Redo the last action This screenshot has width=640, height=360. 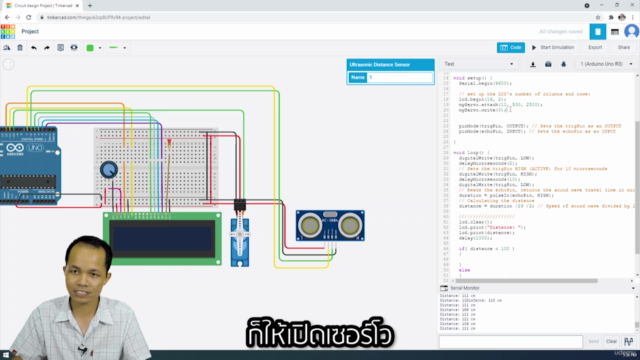(47, 48)
